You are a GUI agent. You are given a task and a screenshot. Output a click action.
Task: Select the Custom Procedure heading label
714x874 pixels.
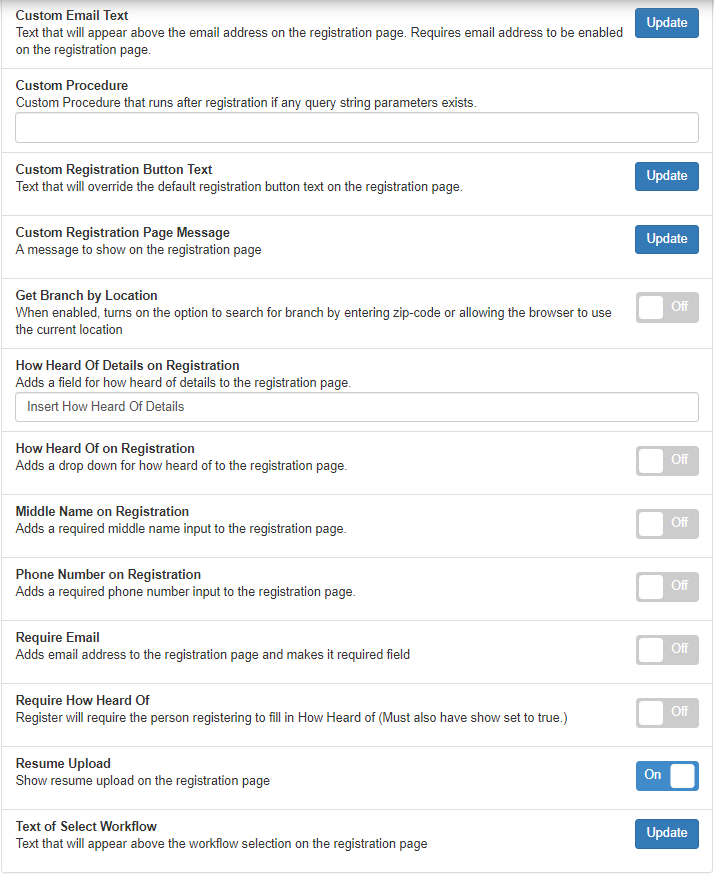pos(72,86)
